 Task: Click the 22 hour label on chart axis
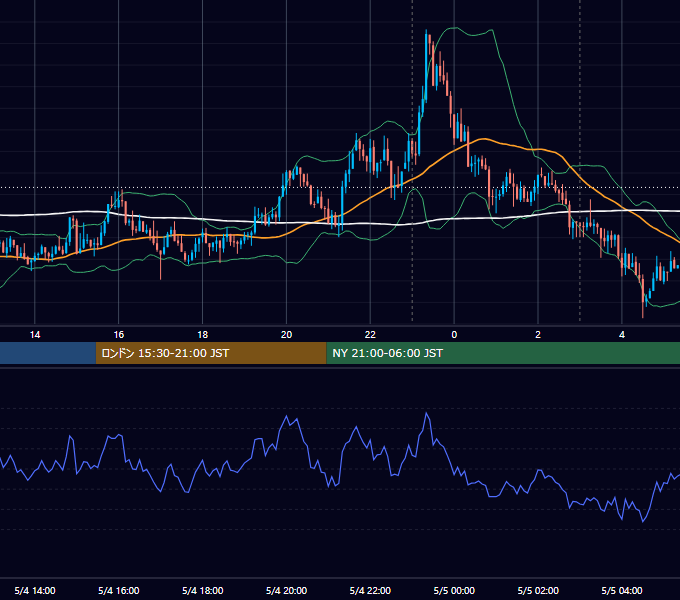coord(370,335)
